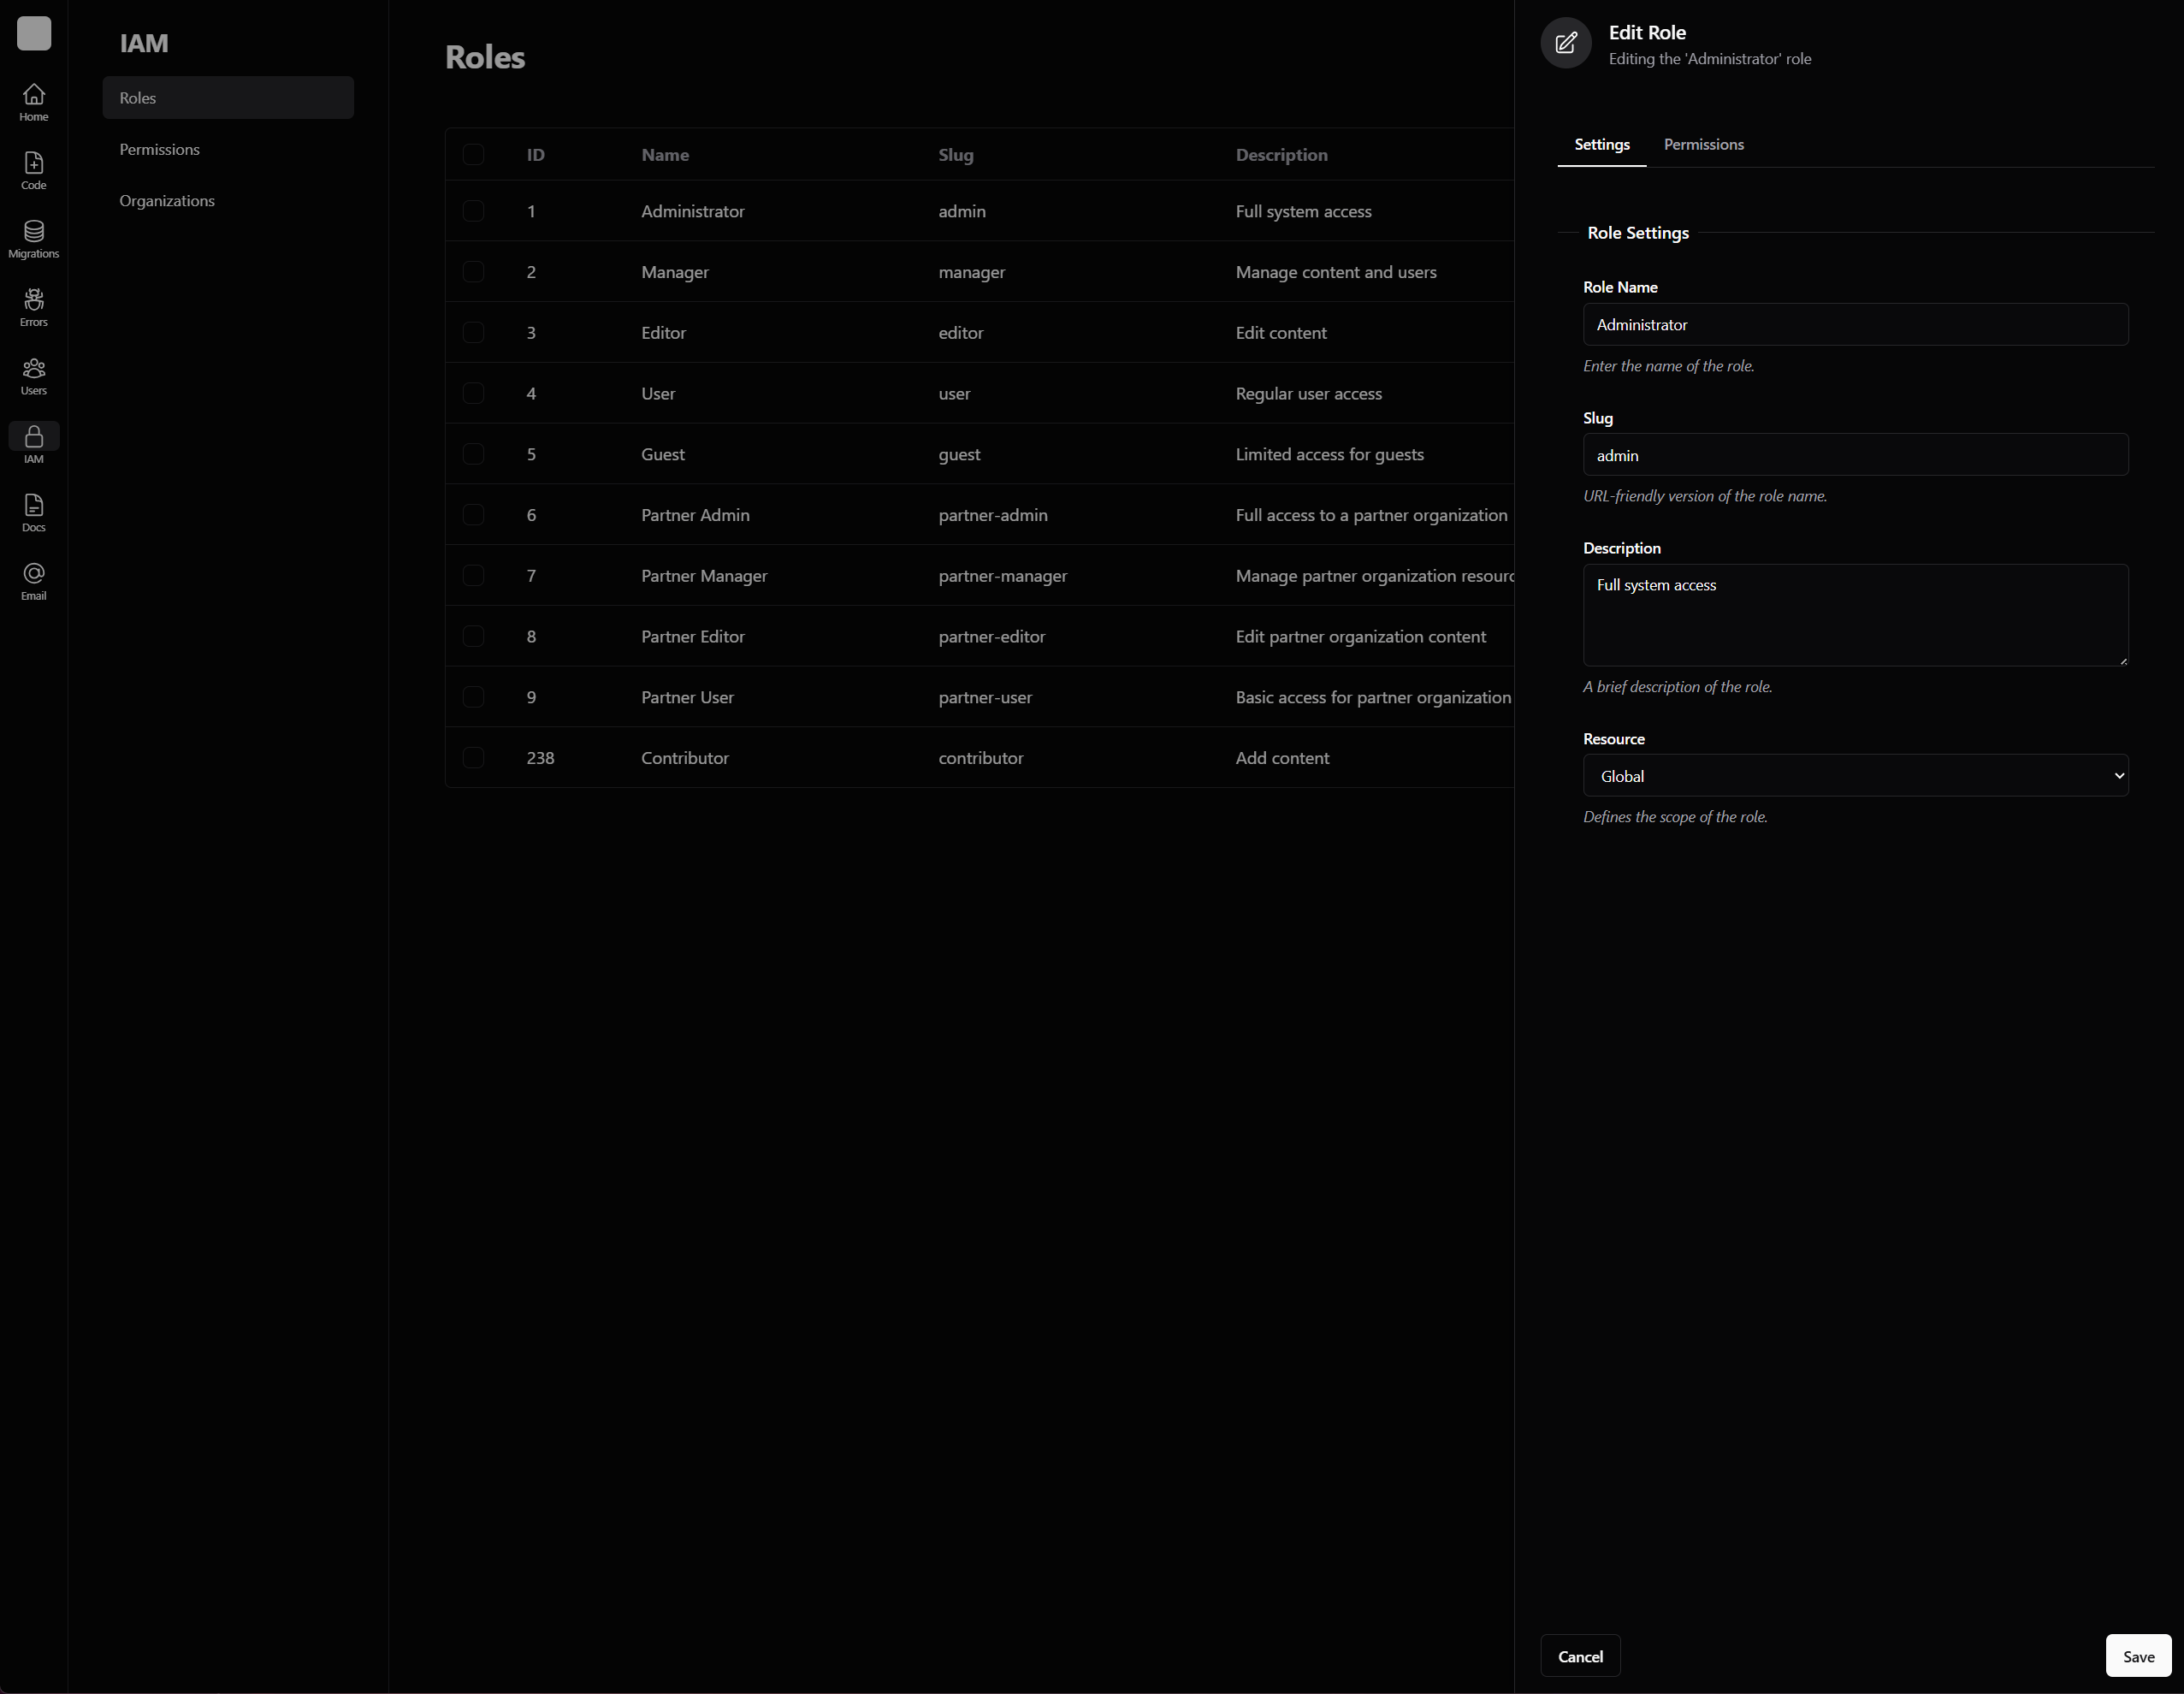Viewport: 2184px width, 1694px height.
Task: Open Organizations in the IAM menu
Action: (167, 201)
